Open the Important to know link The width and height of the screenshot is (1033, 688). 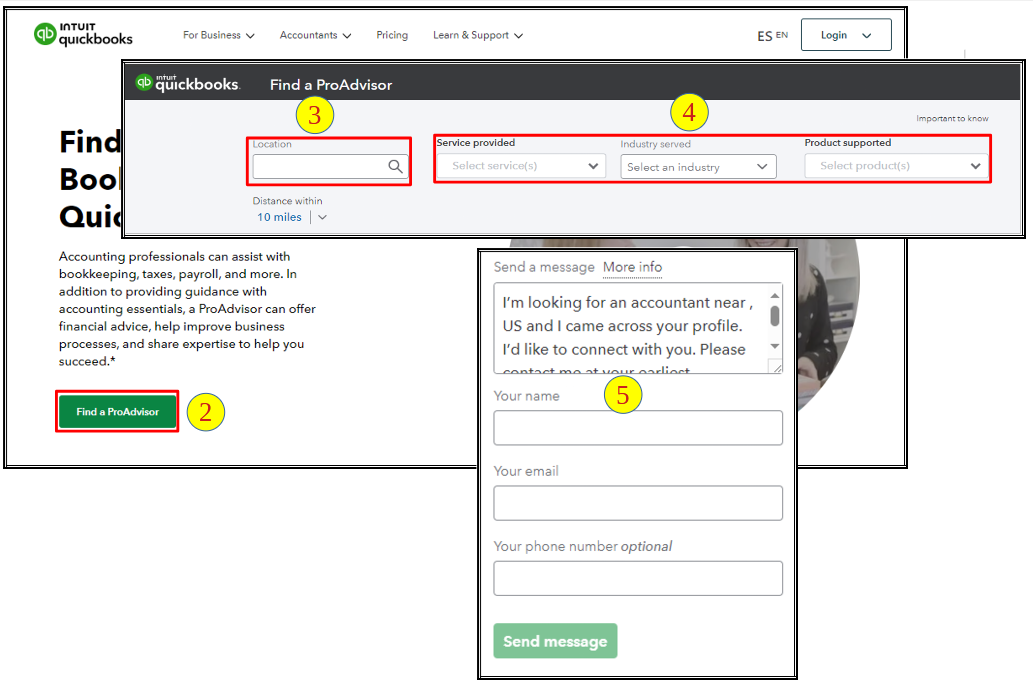coord(952,119)
